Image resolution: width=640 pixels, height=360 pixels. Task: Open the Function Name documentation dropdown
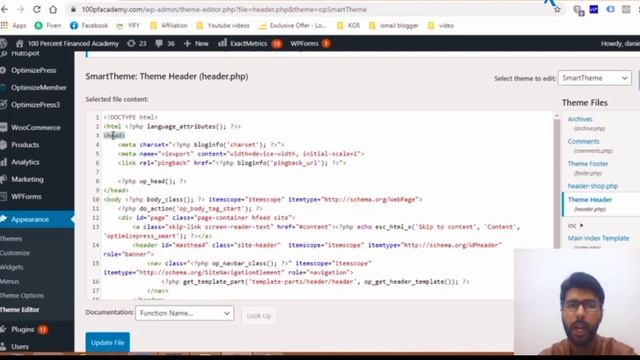click(184, 313)
